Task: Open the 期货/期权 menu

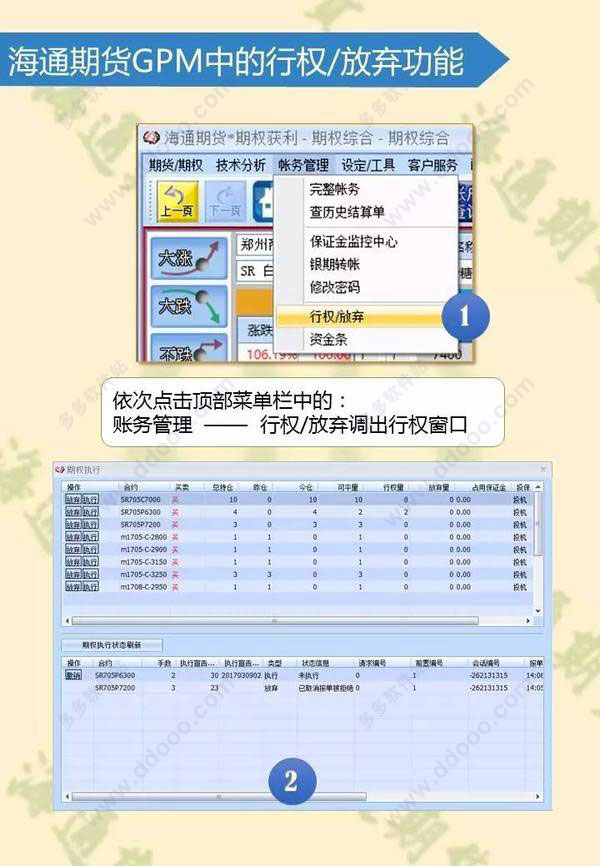Action: click(176, 165)
